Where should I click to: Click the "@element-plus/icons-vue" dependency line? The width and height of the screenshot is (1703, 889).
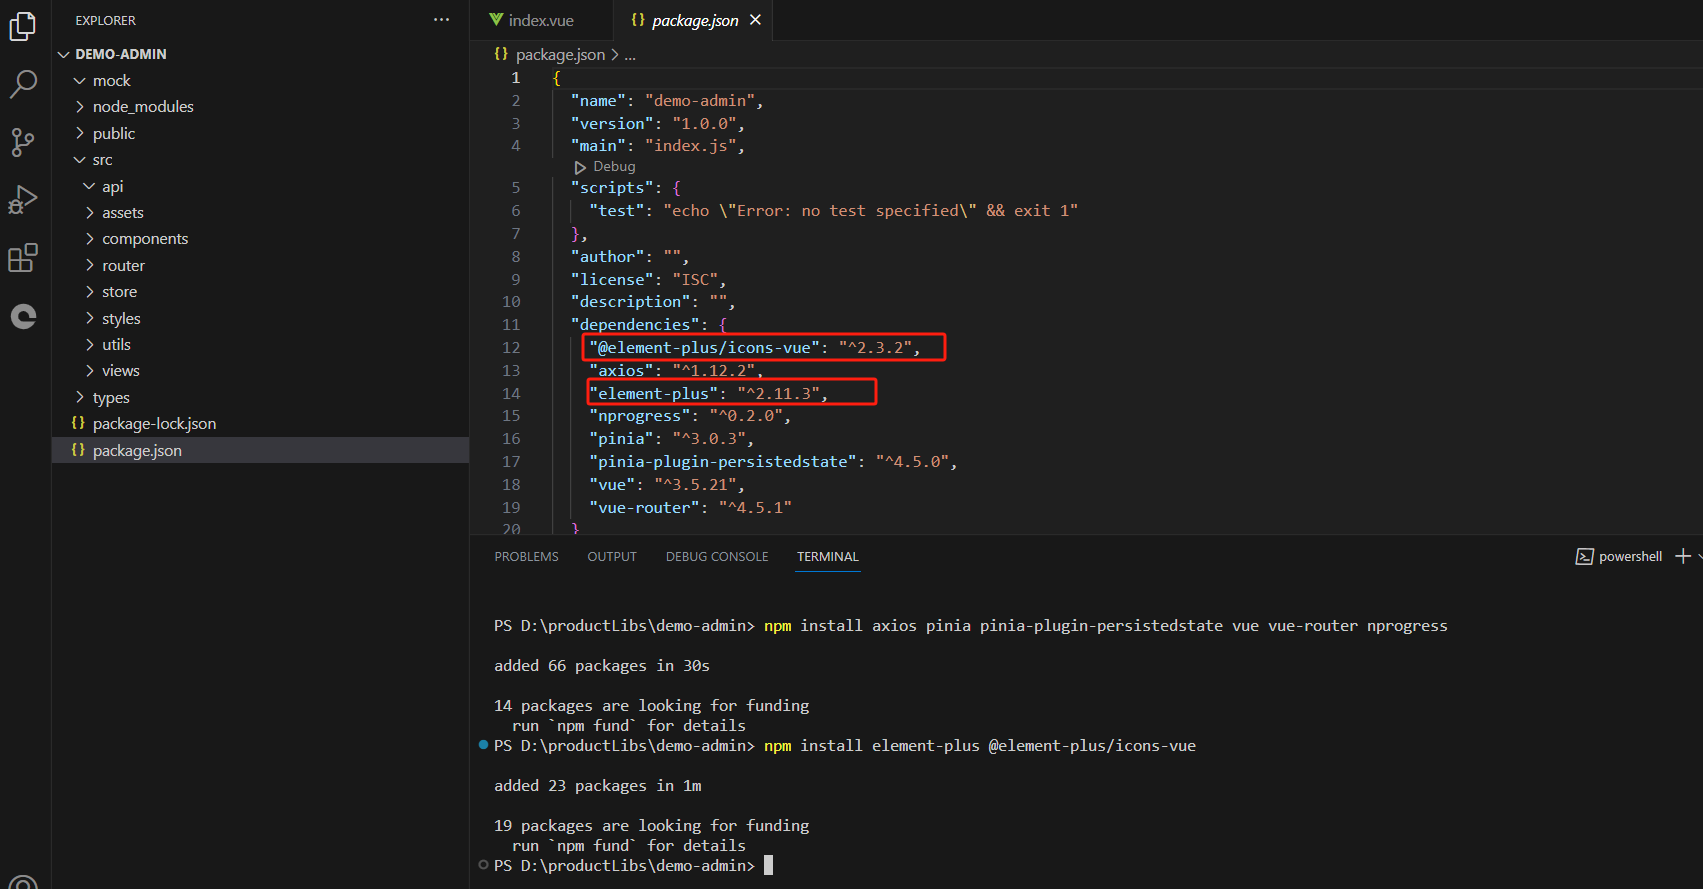click(x=754, y=347)
